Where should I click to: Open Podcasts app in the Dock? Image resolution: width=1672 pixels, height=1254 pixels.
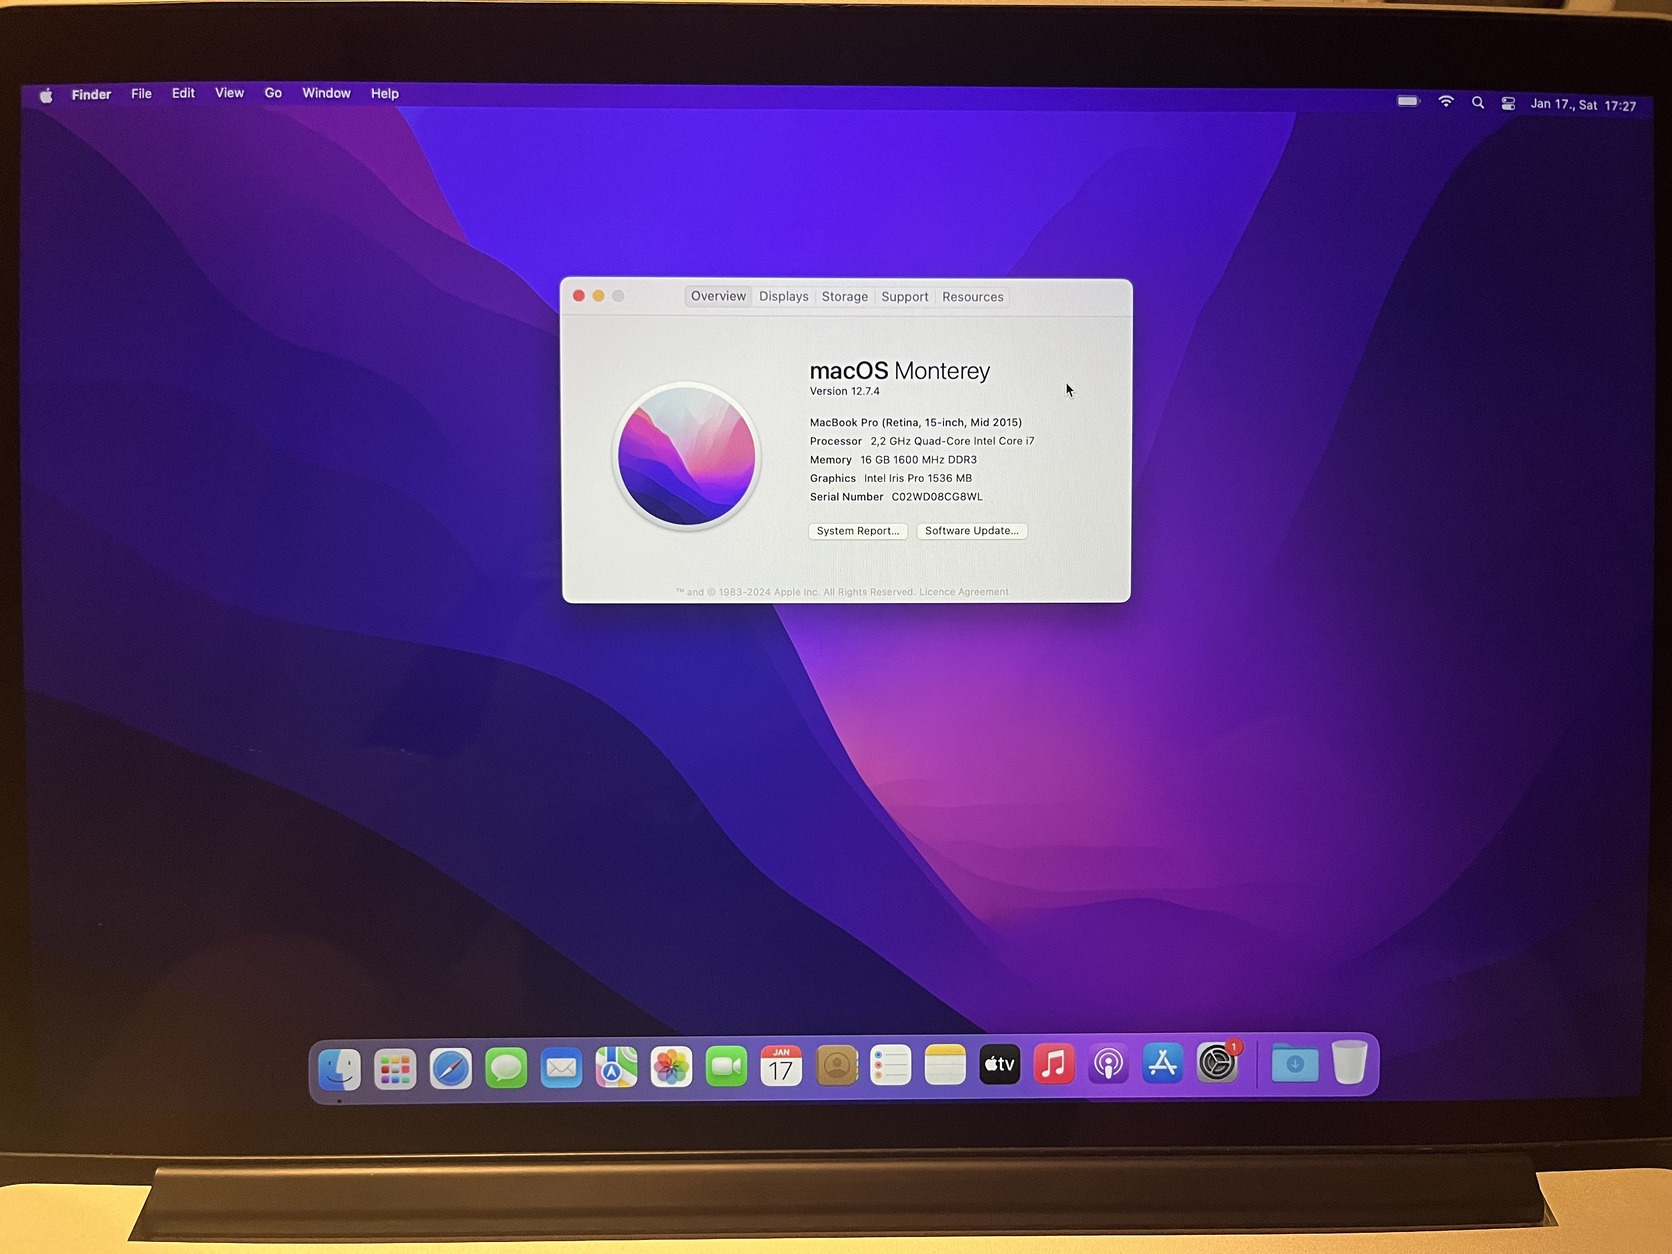tap(1108, 1063)
